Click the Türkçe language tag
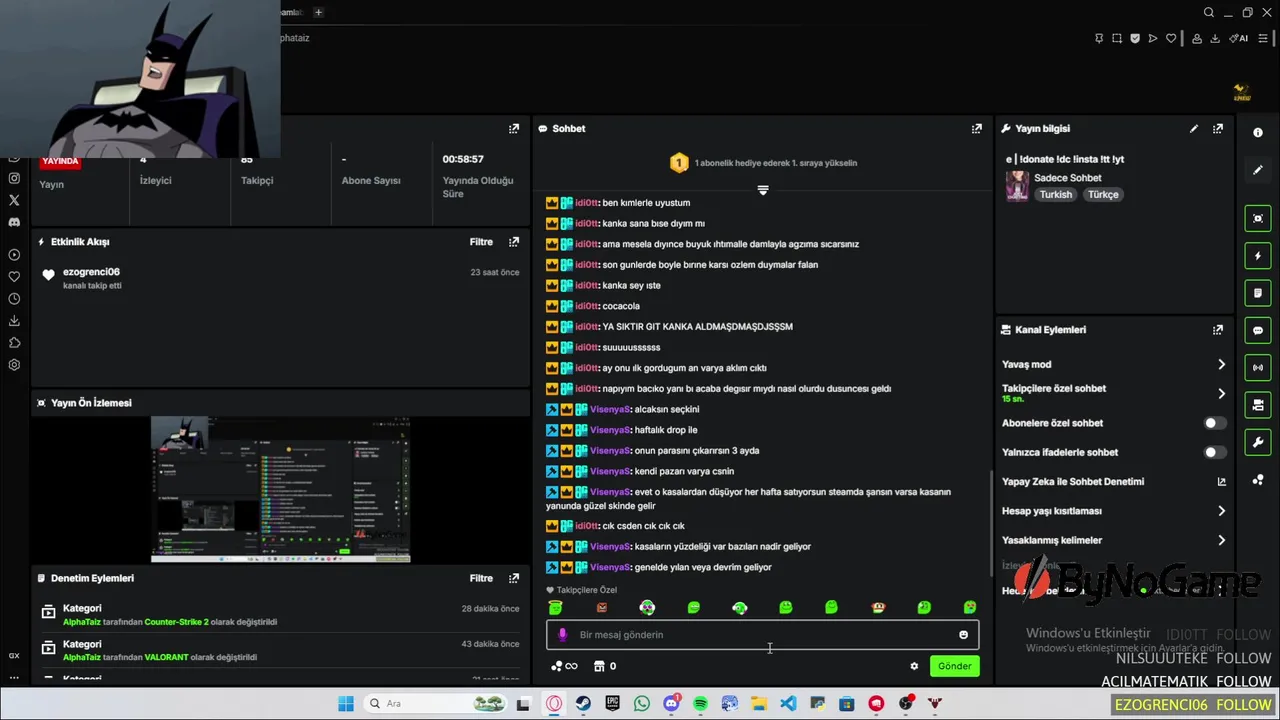 [x=1103, y=195]
